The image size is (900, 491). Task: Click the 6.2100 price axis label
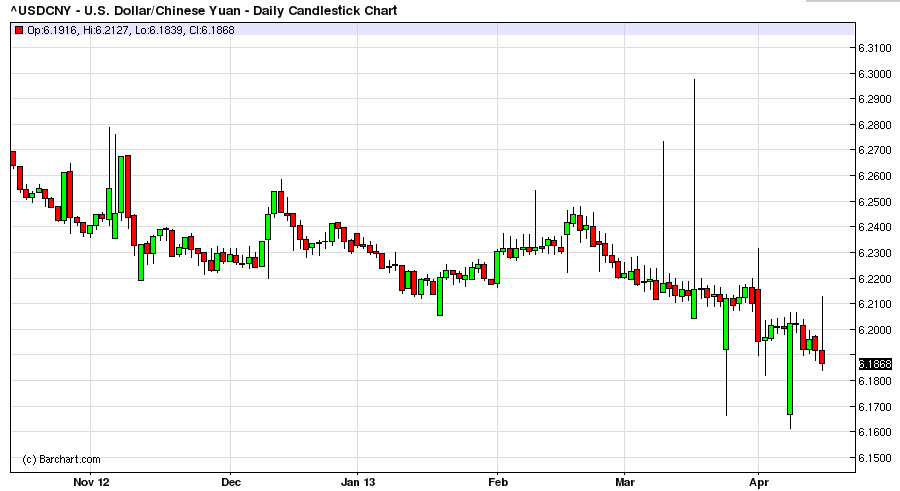click(x=875, y=304)
